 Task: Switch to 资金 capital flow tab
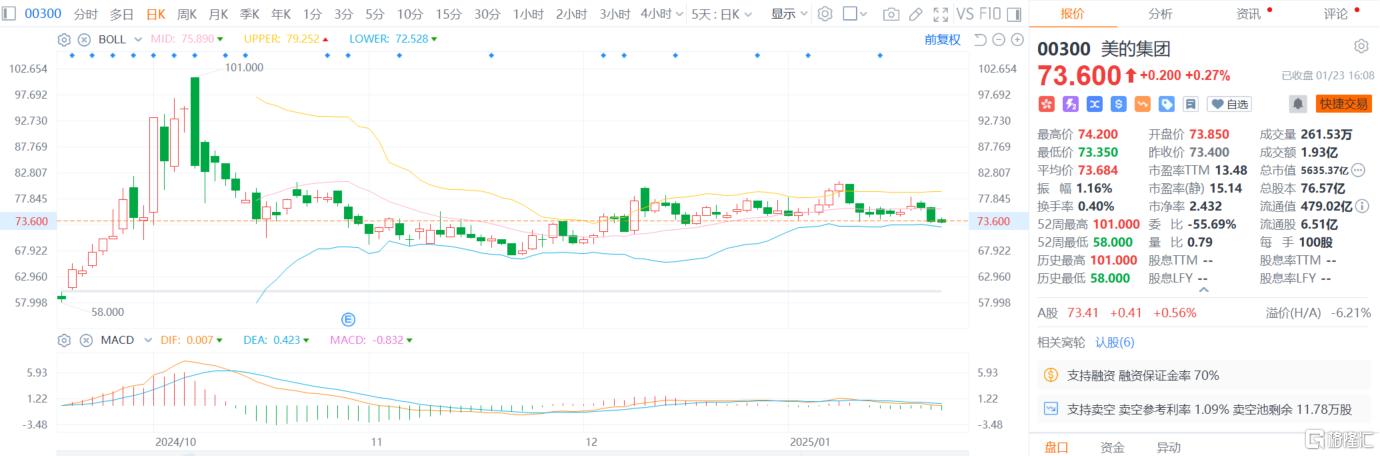tap(1112, 447)
